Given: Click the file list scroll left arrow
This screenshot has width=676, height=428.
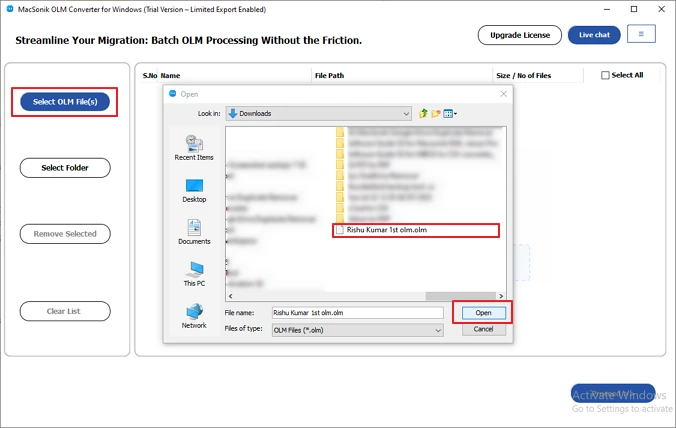Looking at the screenshot, I should click(x=231, y=296).
